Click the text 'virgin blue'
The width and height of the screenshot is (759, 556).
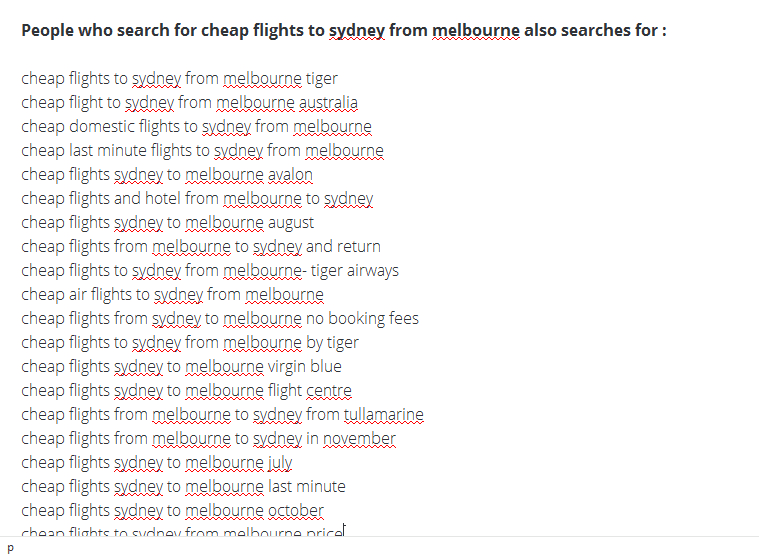coord(304,366)
